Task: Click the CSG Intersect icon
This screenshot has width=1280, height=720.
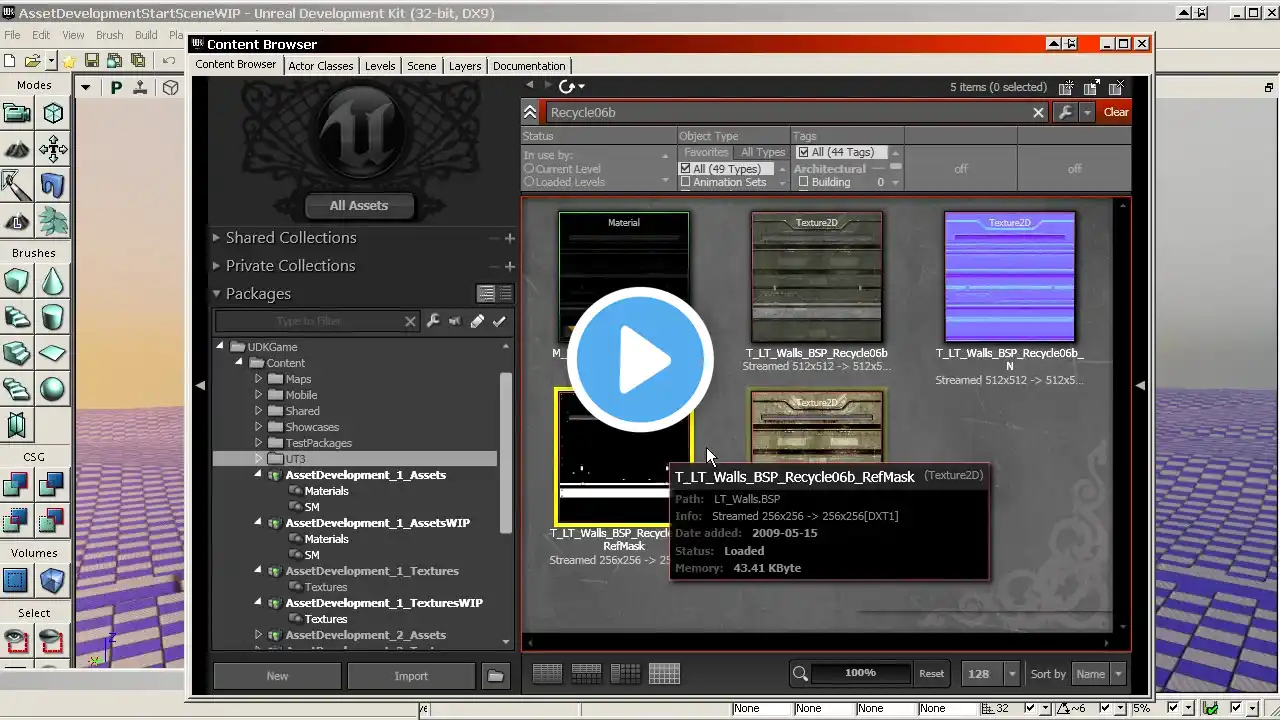Action: [16, 521]
